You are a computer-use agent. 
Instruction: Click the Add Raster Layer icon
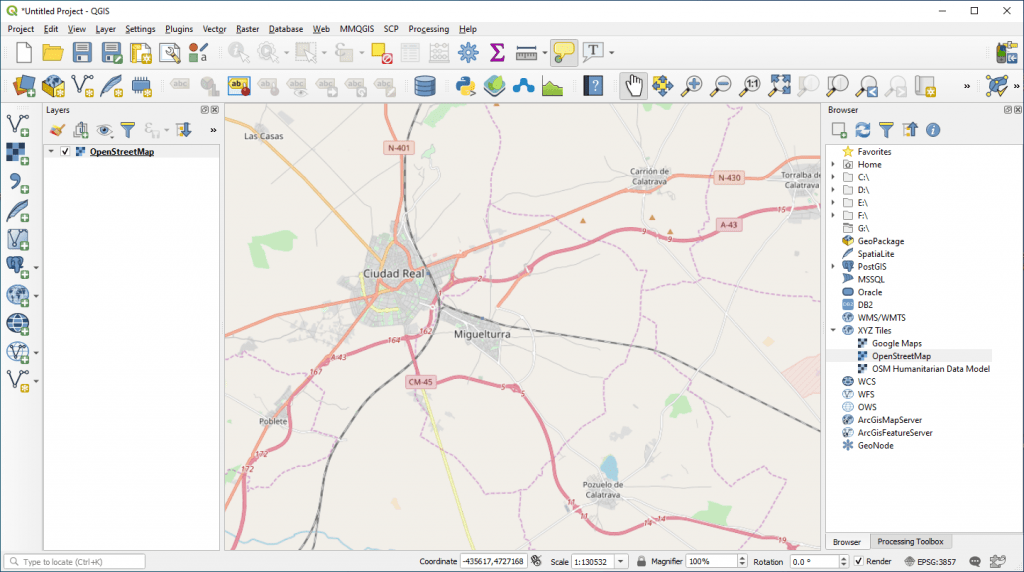pos(18,152)
